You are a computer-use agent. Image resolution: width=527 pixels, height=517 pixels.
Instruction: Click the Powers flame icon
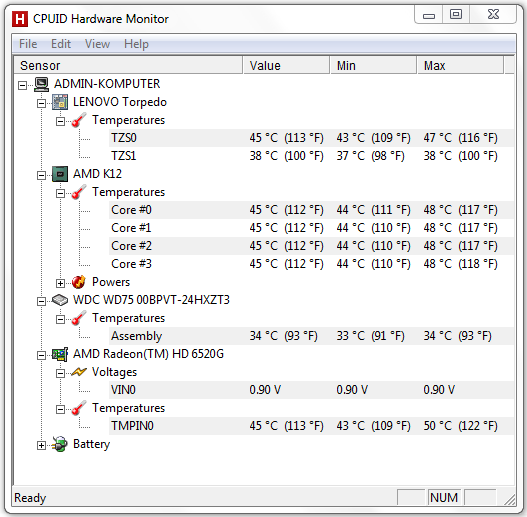[x=79, y=282]
